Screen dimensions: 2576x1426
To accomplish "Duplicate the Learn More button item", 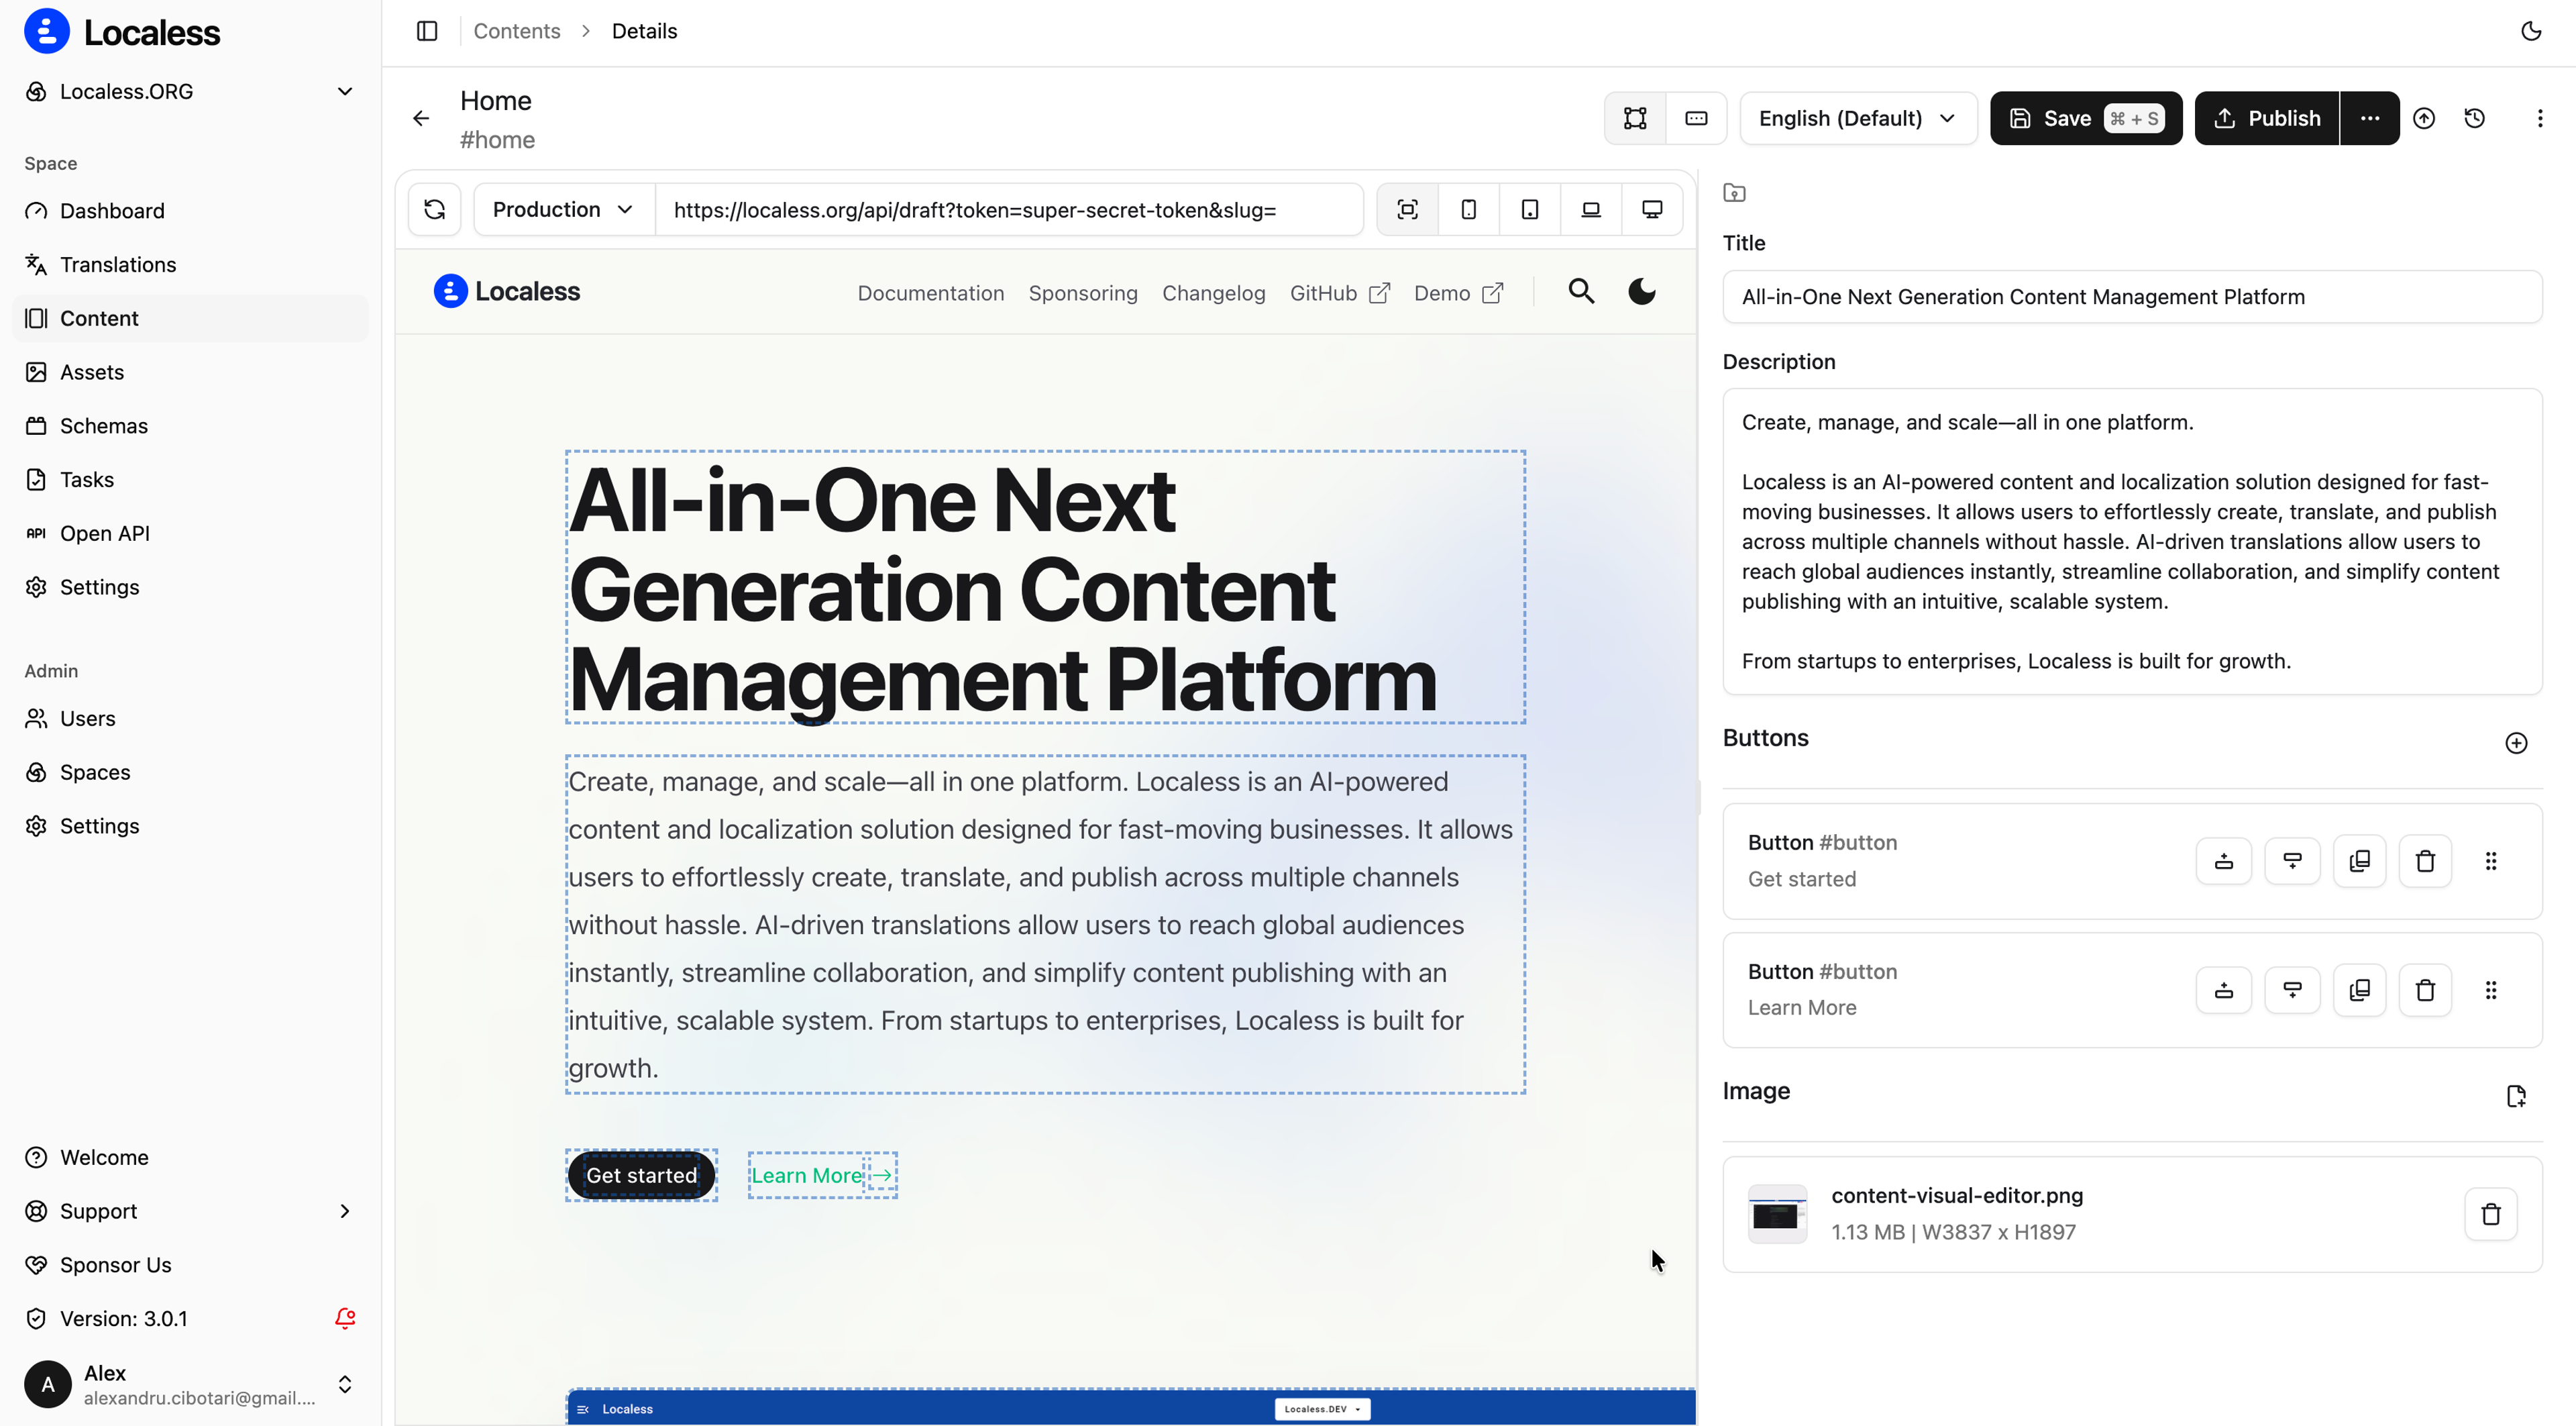I will [x=2360, y=990].
